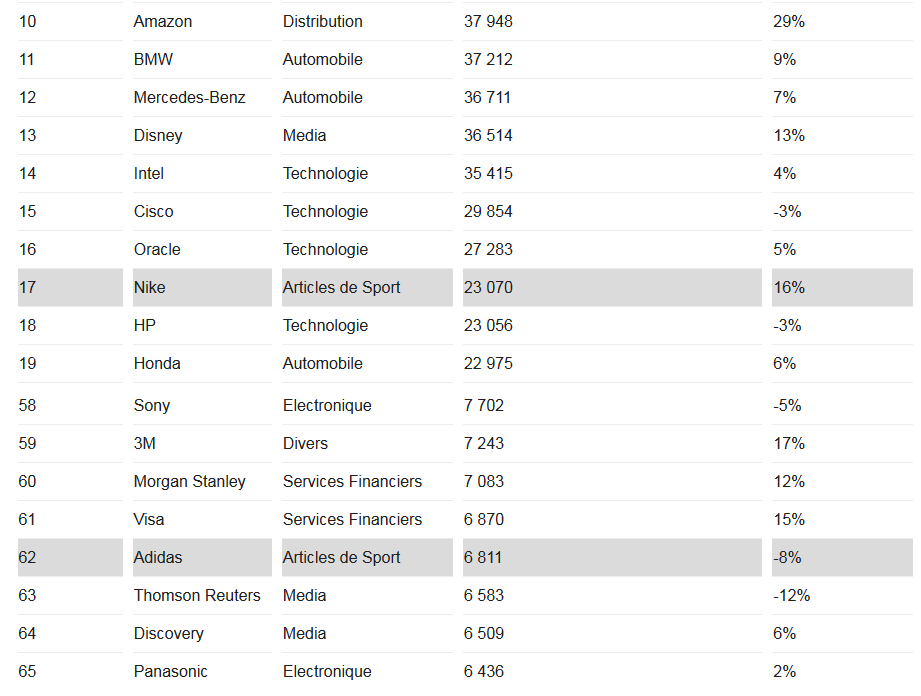Select Thomson Reuters' -12% change cell
The width and height of the screenshot is (921, 696).
[x=791, y=595]
